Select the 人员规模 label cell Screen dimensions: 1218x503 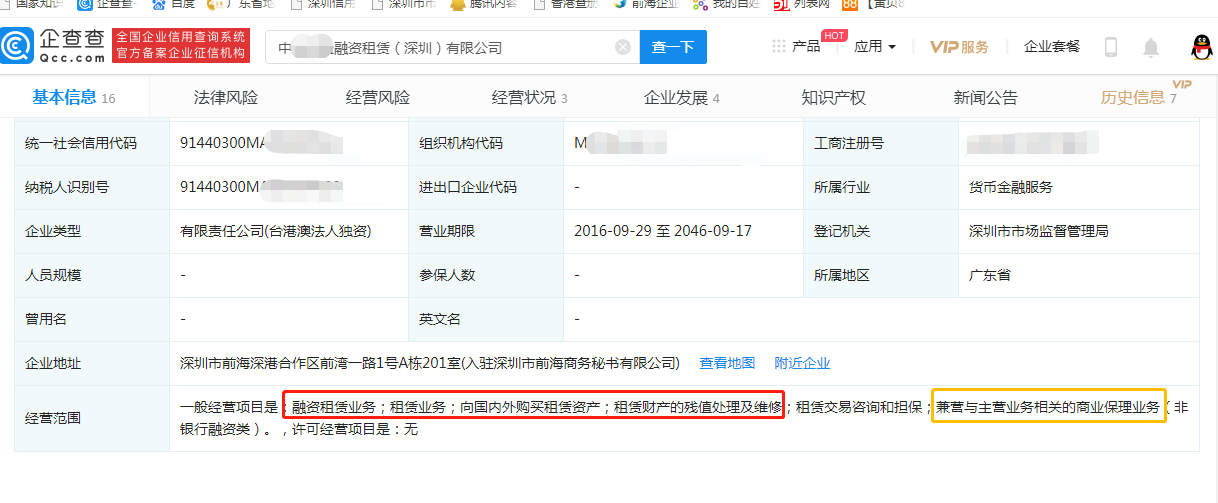92,275
